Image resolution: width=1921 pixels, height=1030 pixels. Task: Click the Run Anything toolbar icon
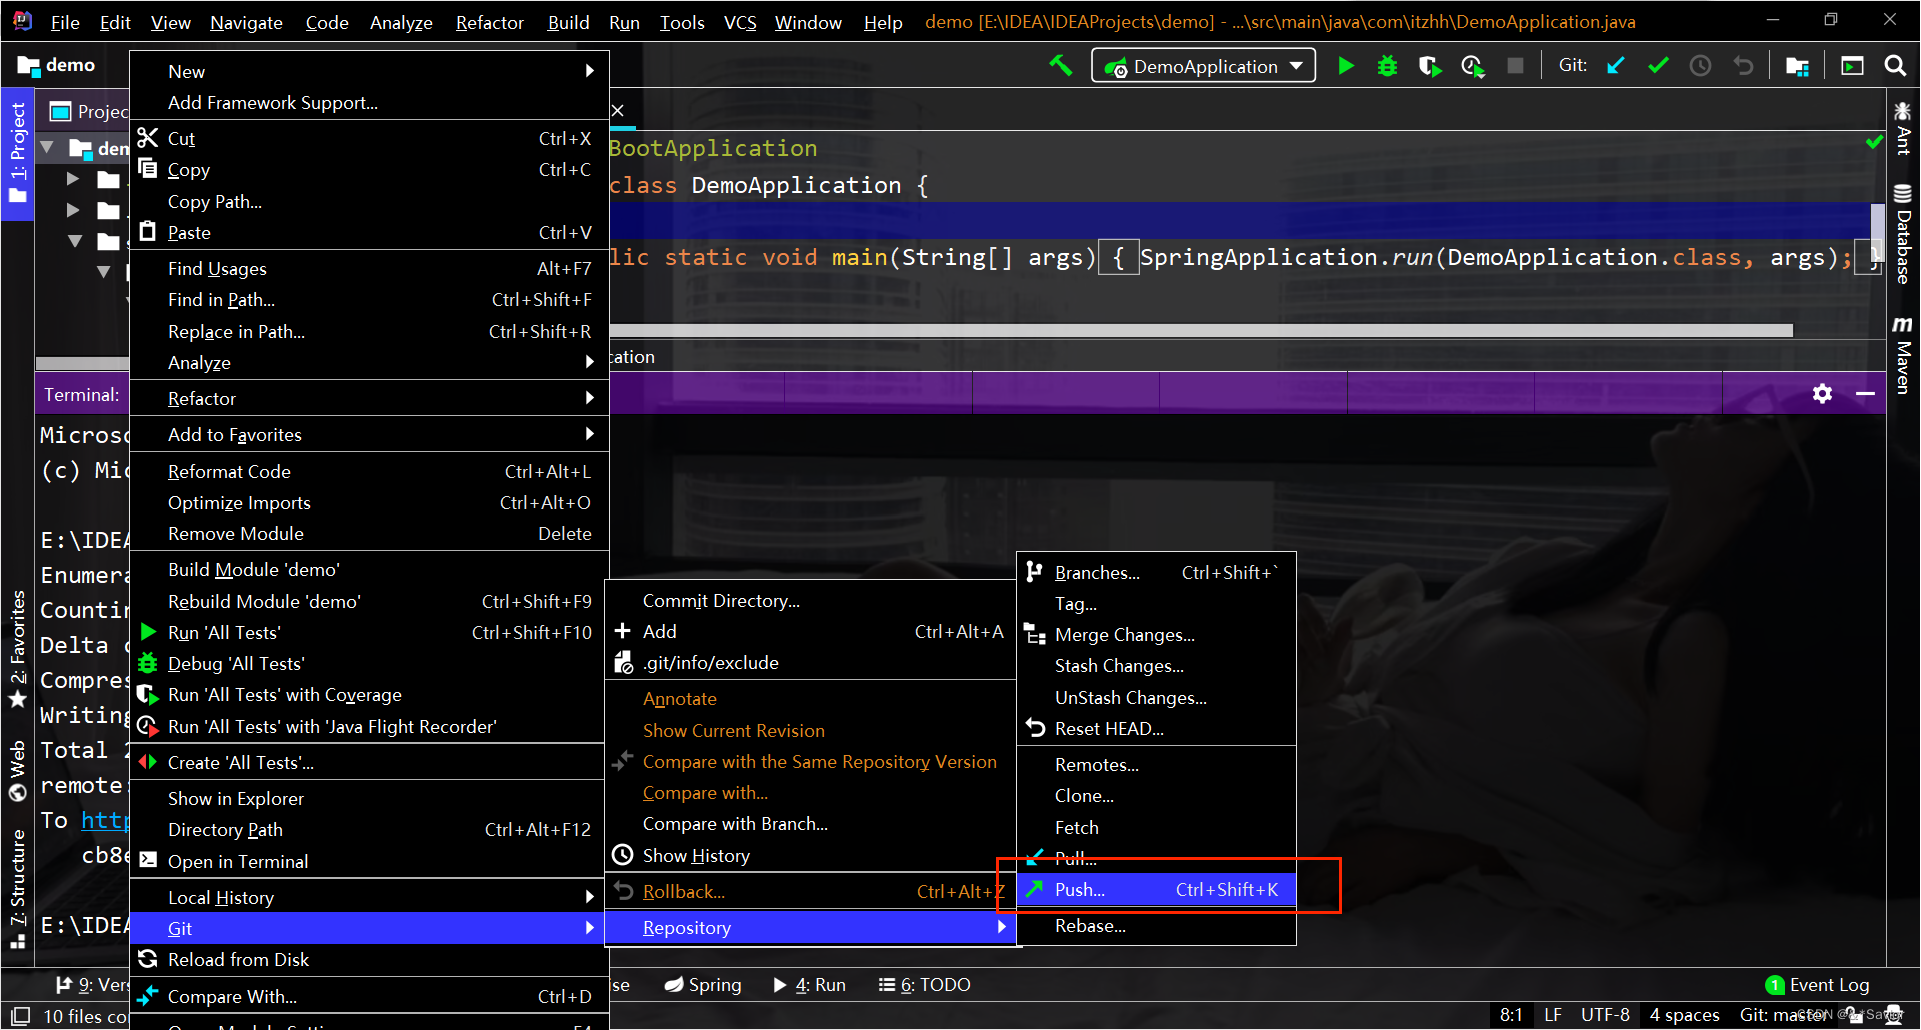coord(1852,66)
